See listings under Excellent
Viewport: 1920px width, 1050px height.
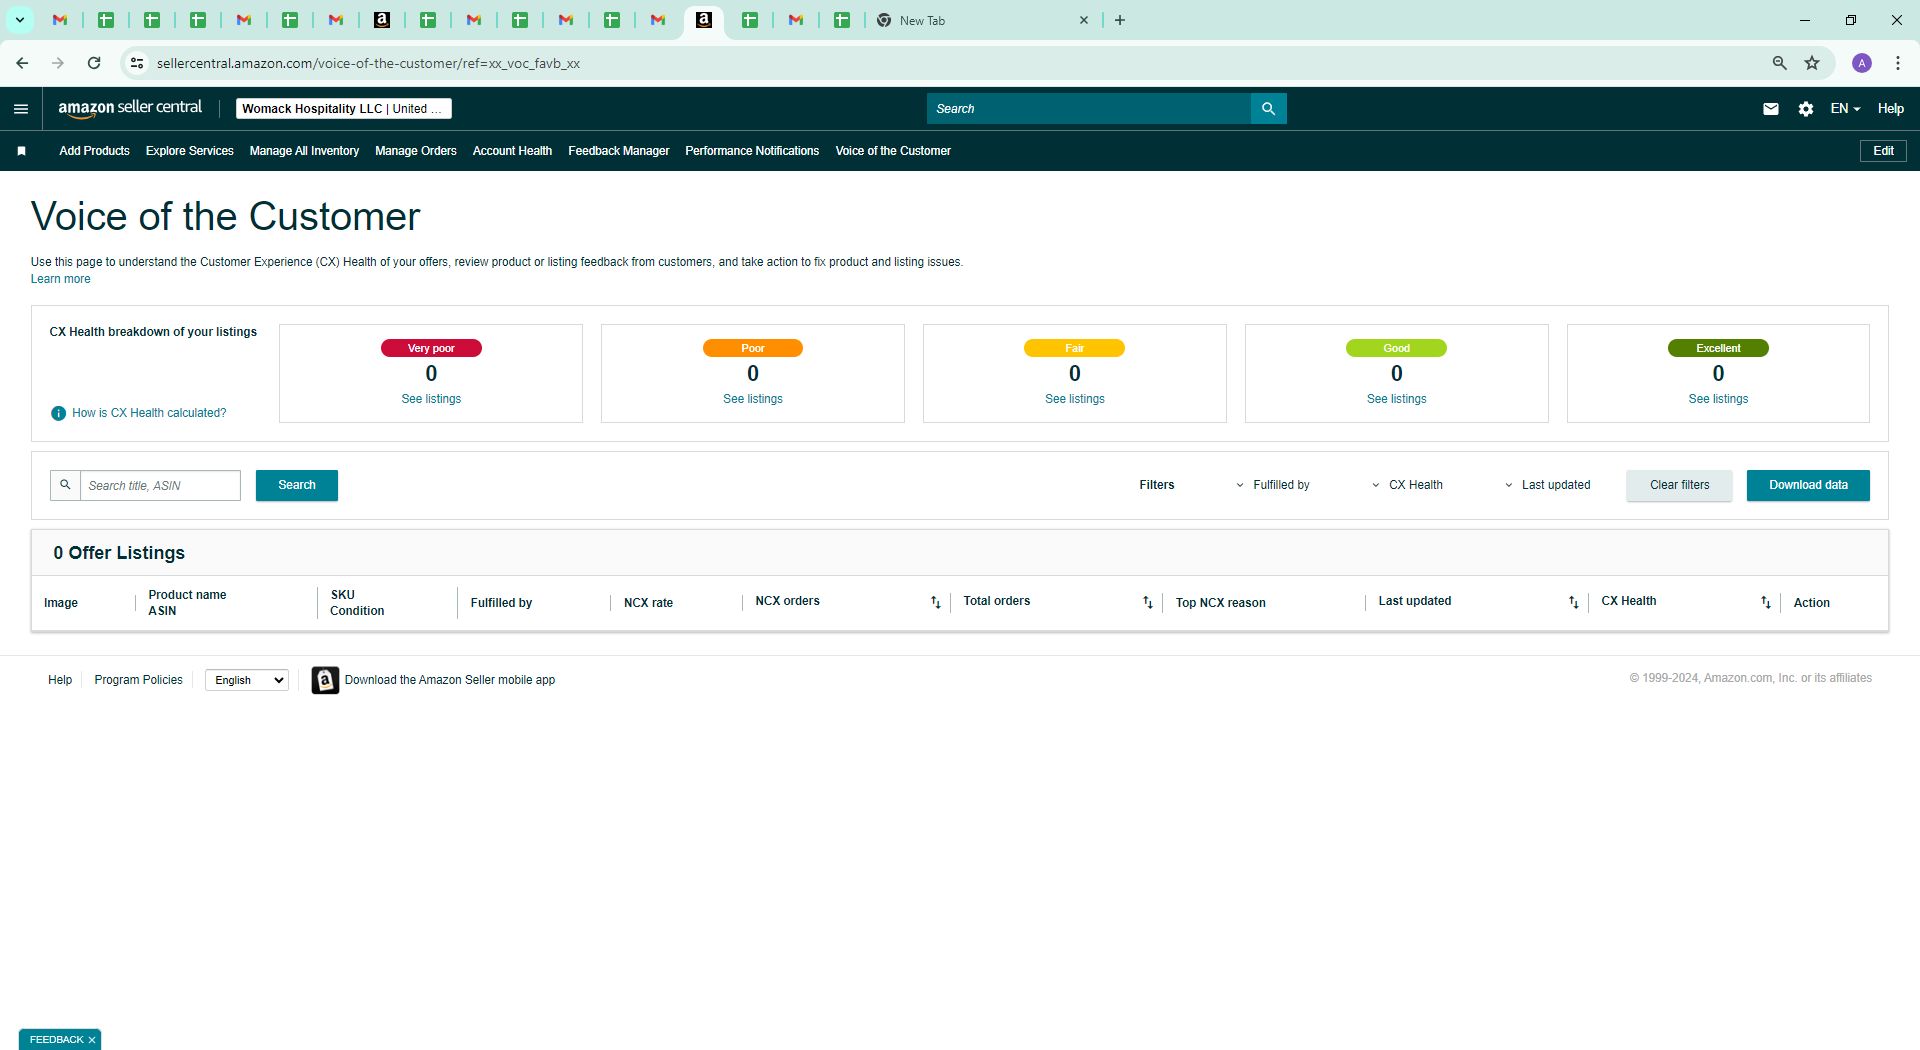[1718, 399]
